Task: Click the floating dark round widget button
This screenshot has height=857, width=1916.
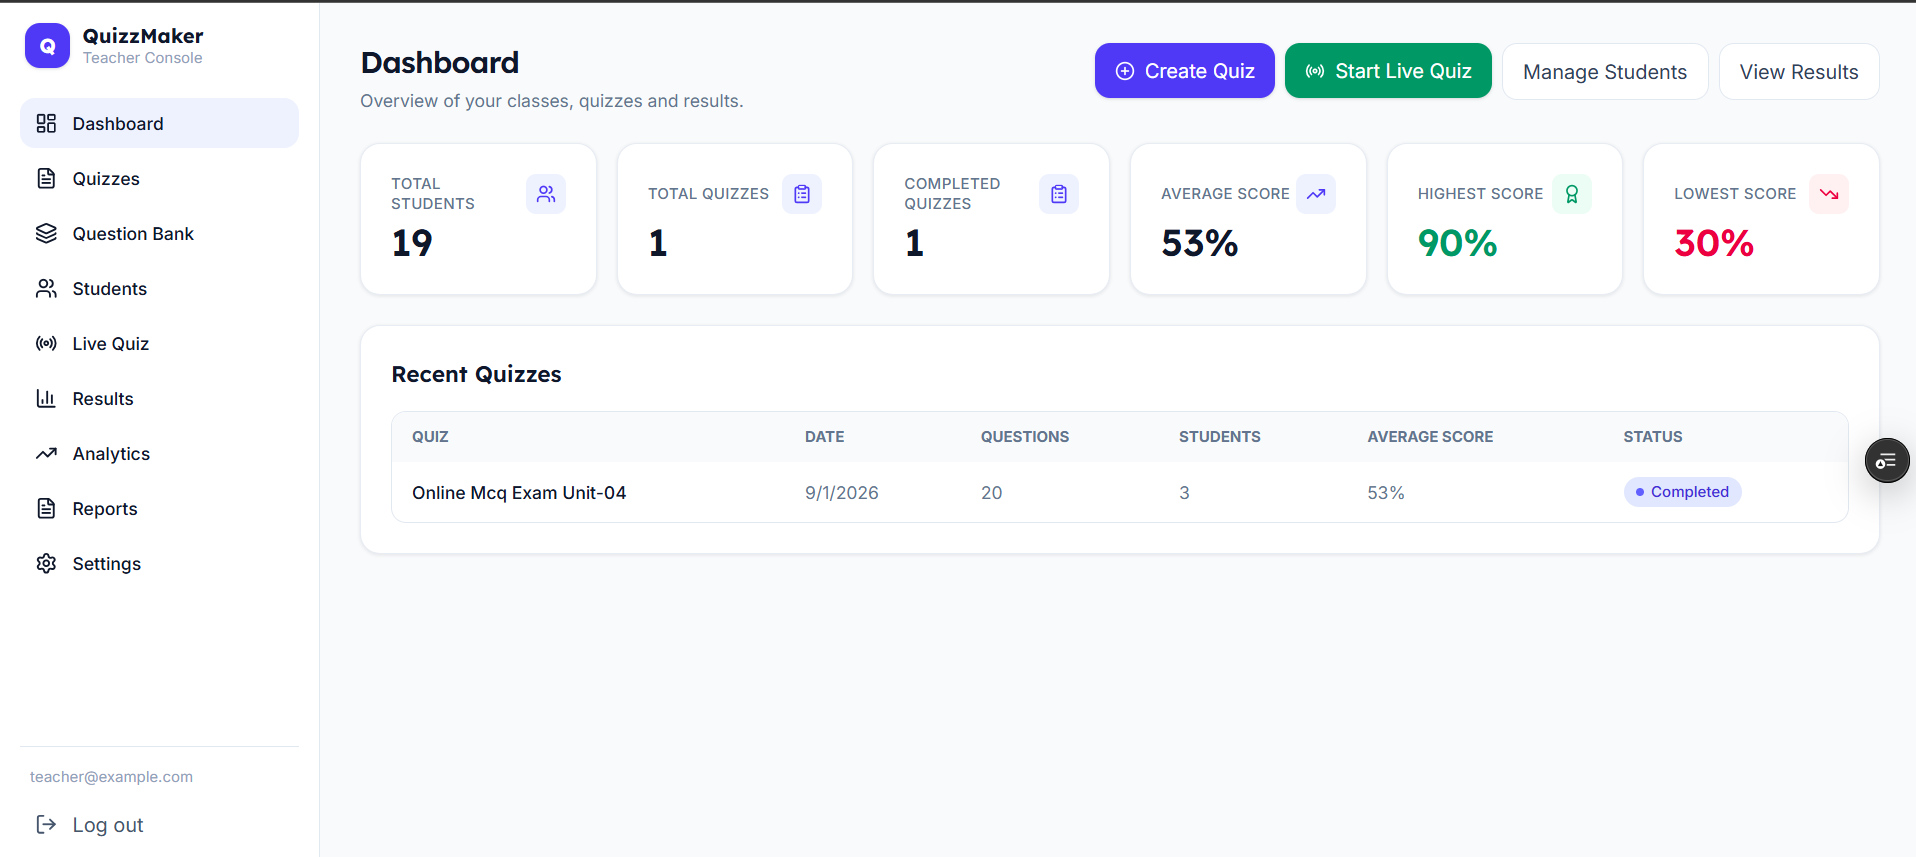Action: click(1887, 461)
